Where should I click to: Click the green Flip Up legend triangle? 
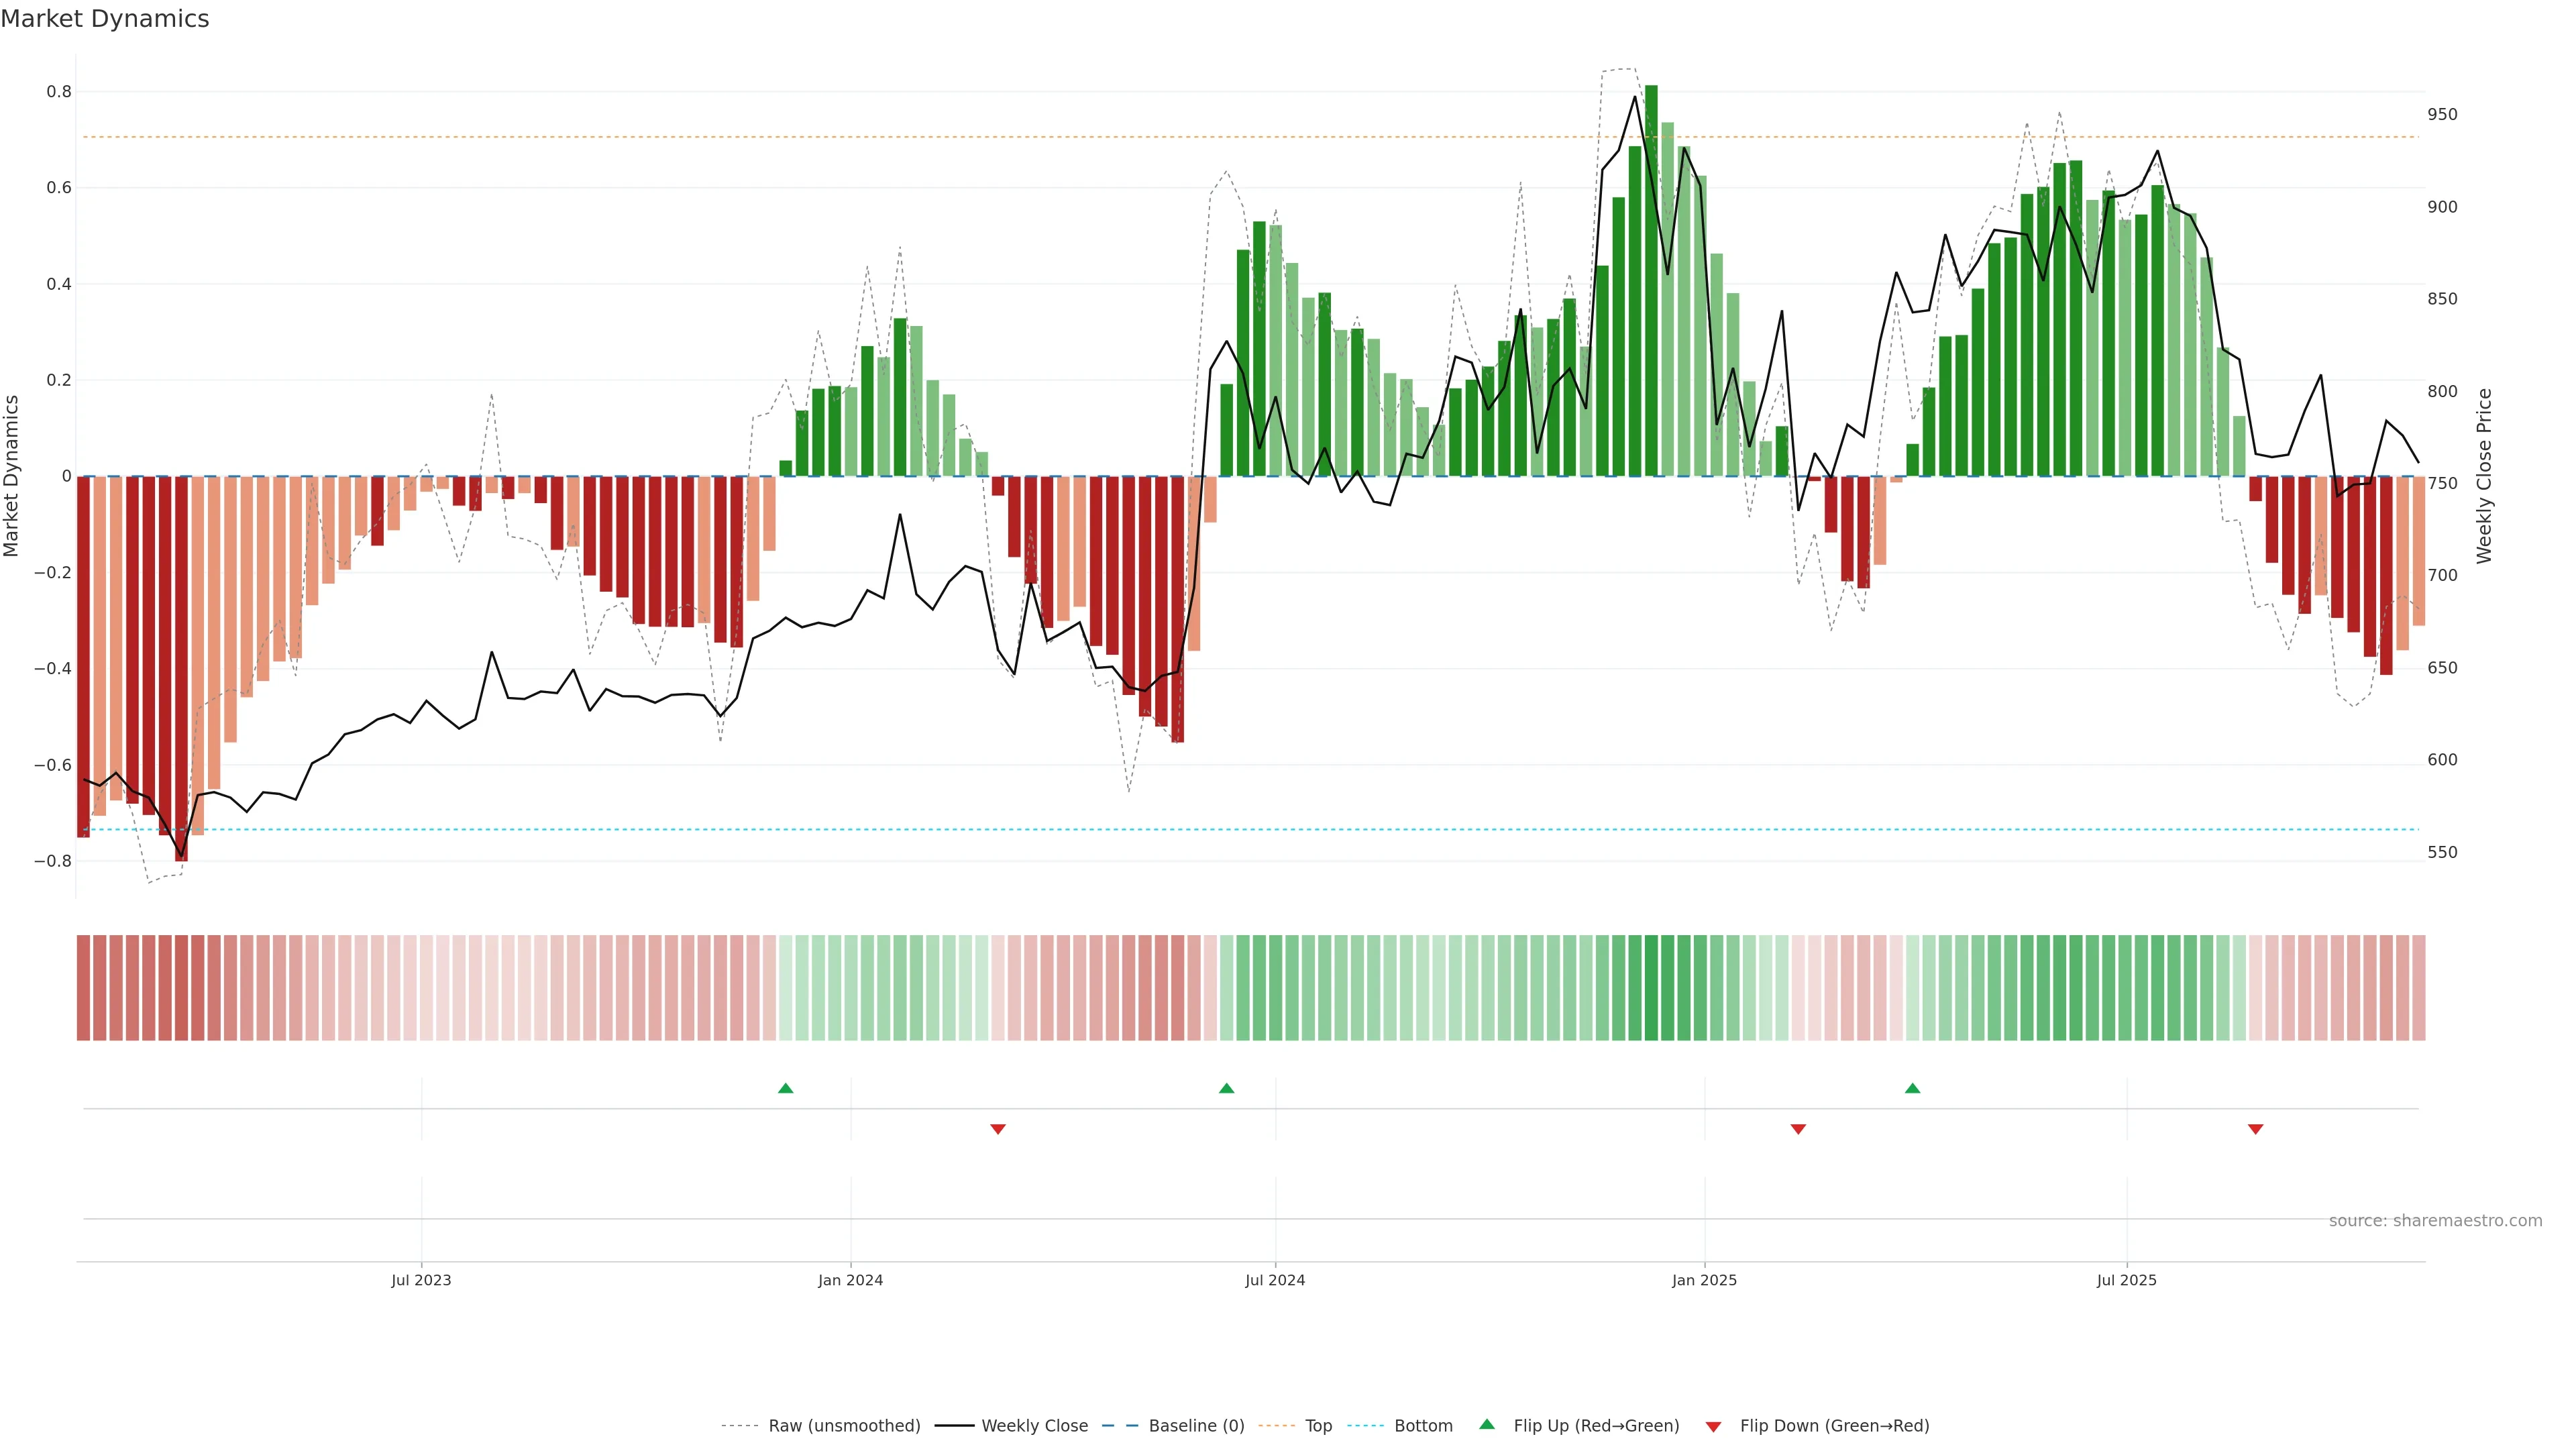1487,1424
